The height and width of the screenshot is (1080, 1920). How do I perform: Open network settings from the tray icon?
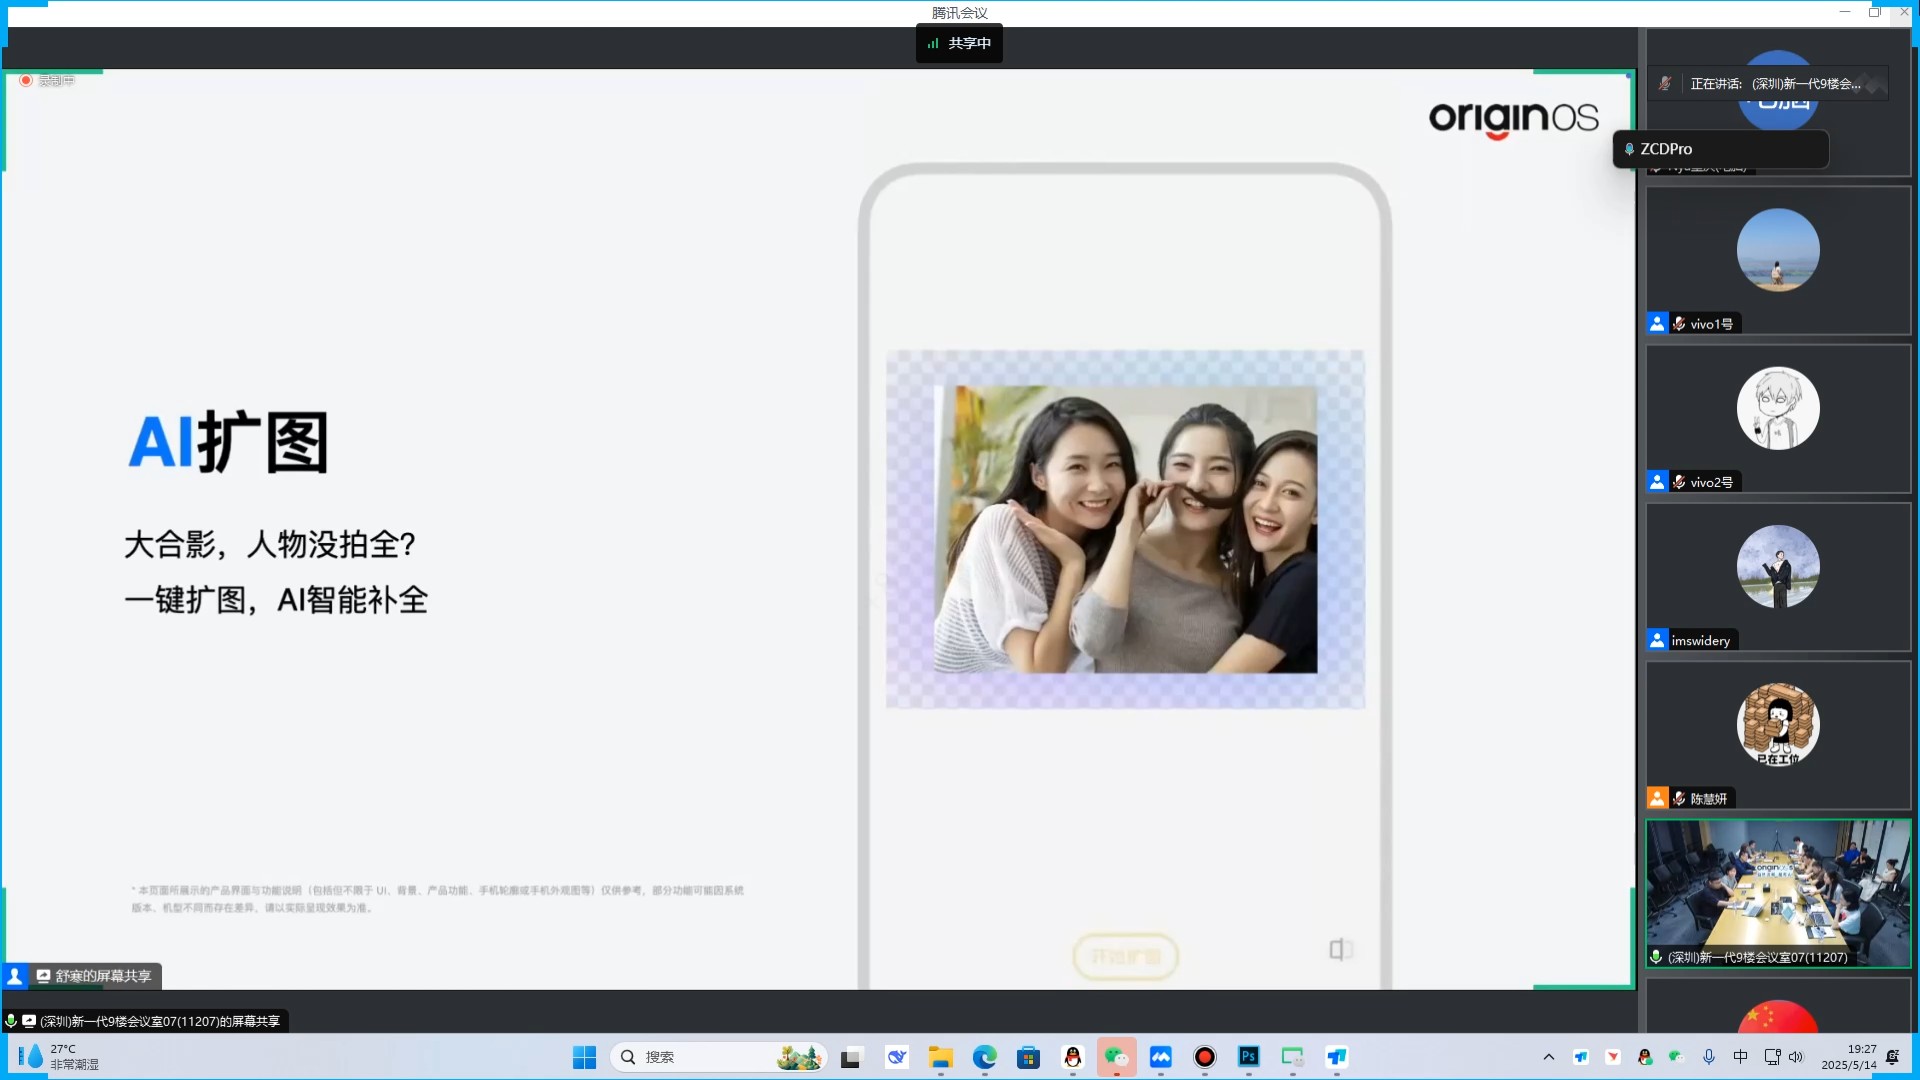point(1773,1057)
